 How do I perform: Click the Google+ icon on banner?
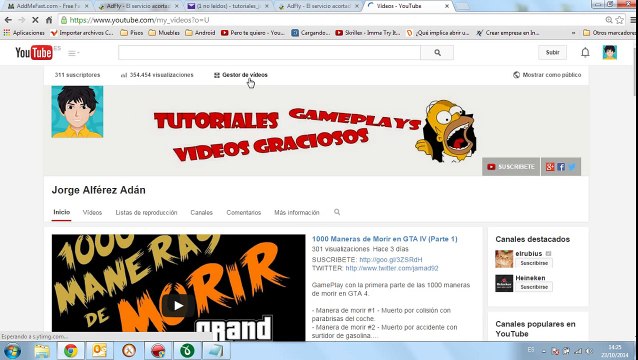[x=550, y=167]
